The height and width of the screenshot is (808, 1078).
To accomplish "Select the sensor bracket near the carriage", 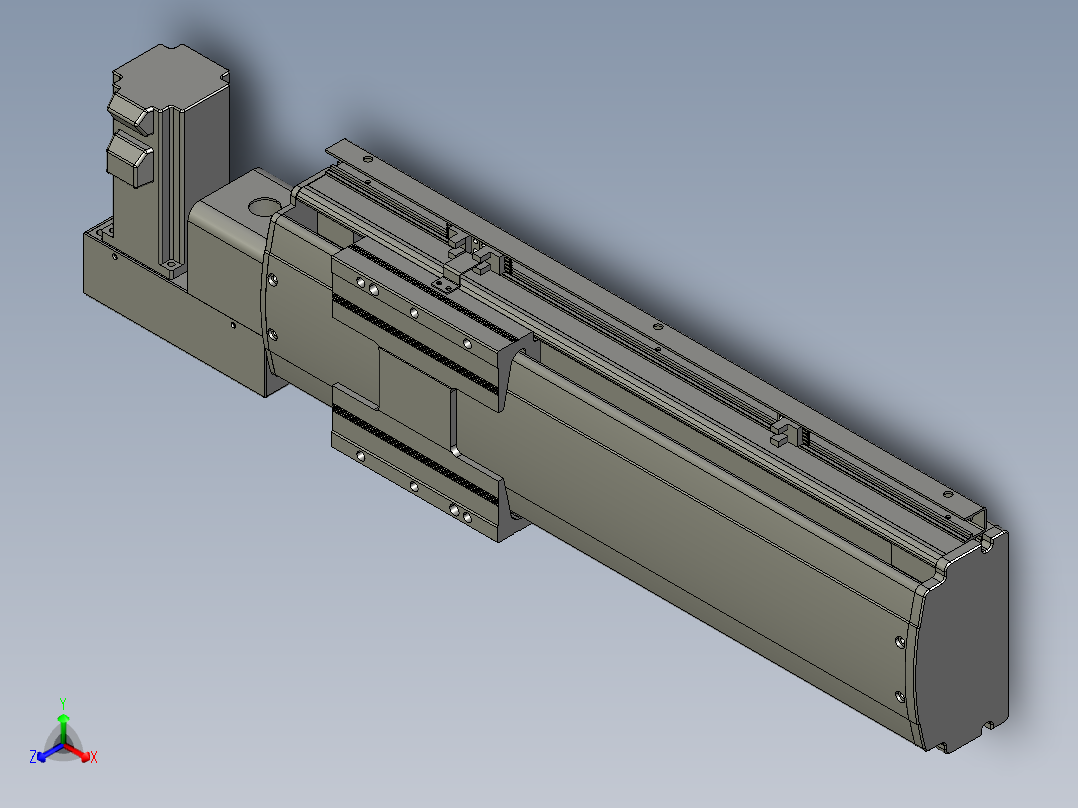I will tap(455, 270).
